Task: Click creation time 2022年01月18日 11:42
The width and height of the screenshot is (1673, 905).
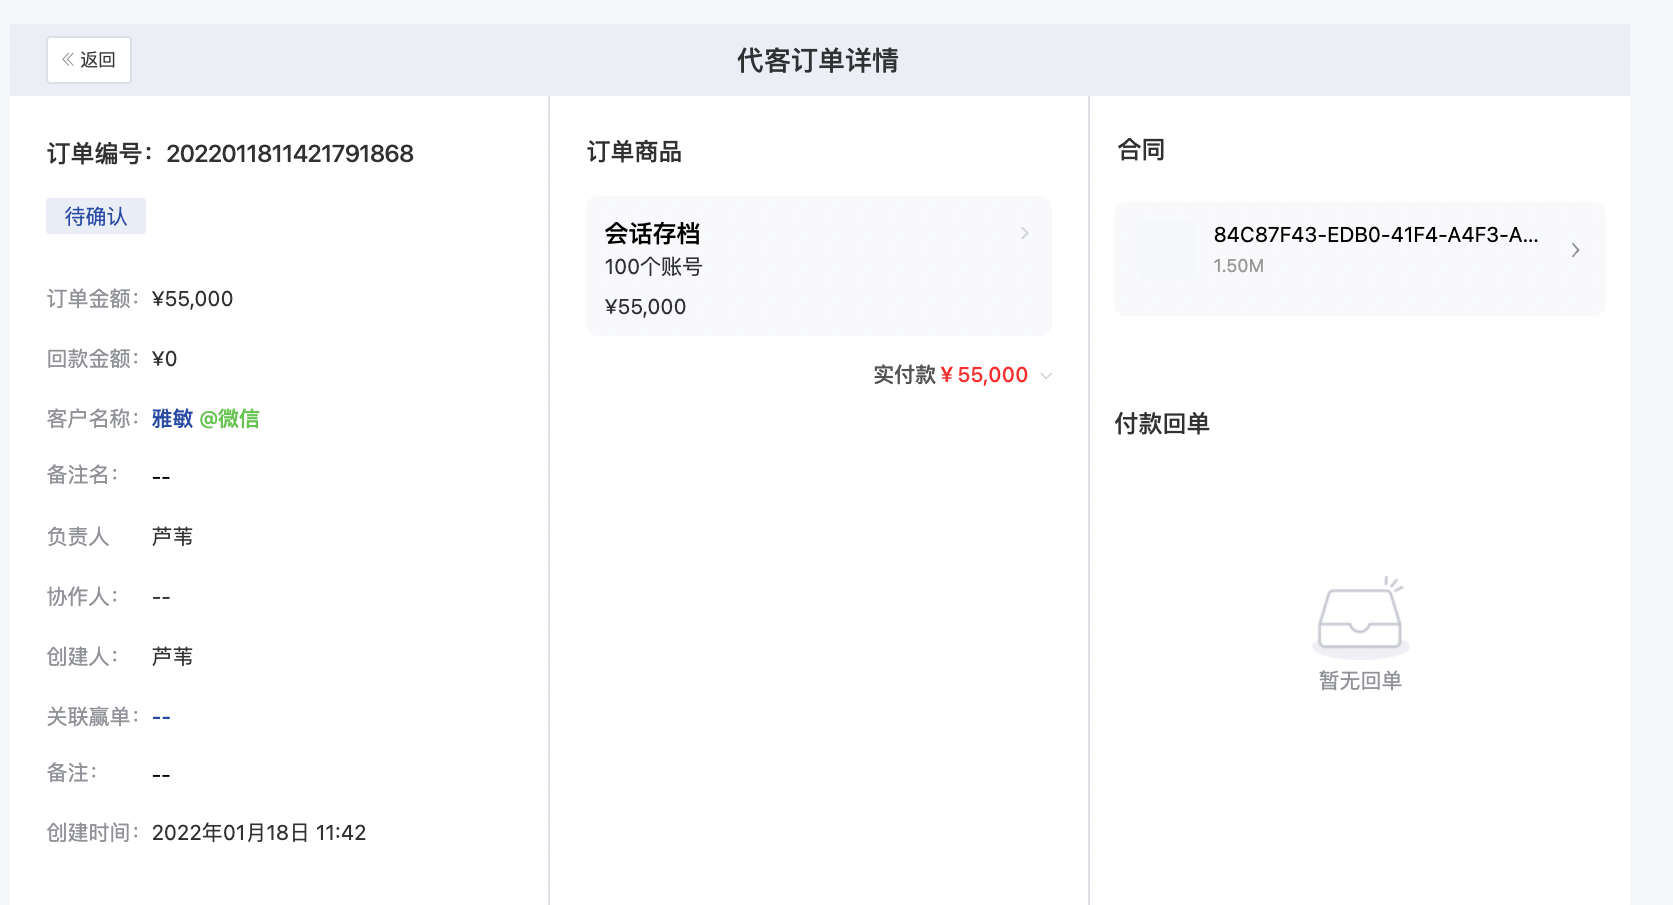Action: click(259, 833)
